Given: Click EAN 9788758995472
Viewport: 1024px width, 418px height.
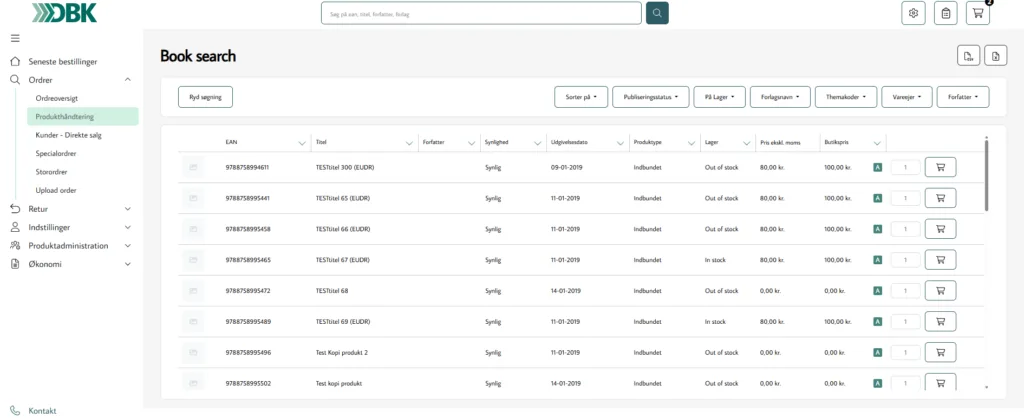Looking at the screenshot, I should coord(248,291).
